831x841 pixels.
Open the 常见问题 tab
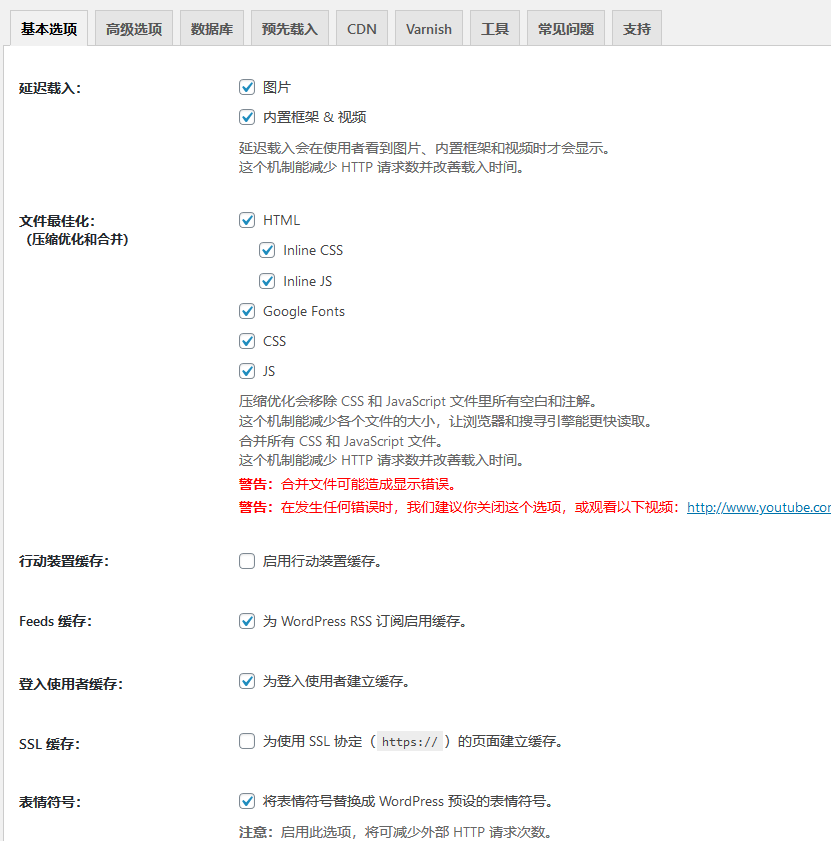[x=565, y=29]
